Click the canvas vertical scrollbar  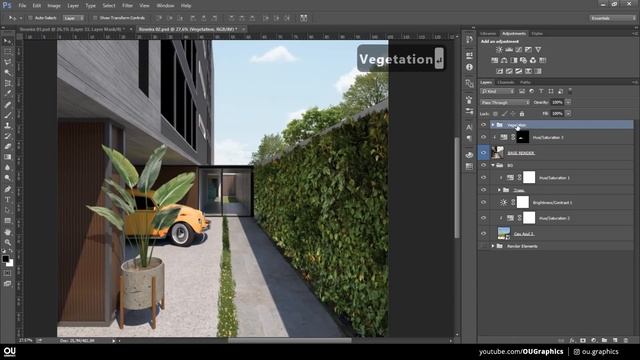457,188
